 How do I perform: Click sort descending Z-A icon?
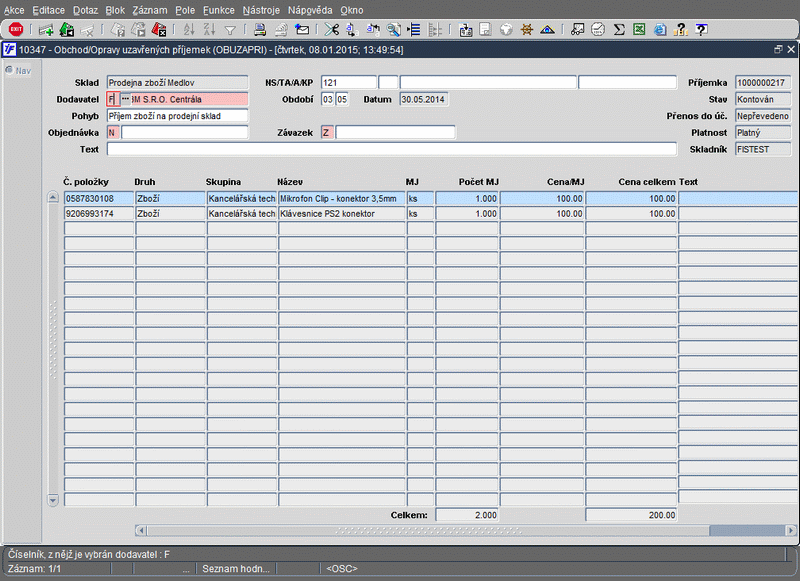[210, 30]
